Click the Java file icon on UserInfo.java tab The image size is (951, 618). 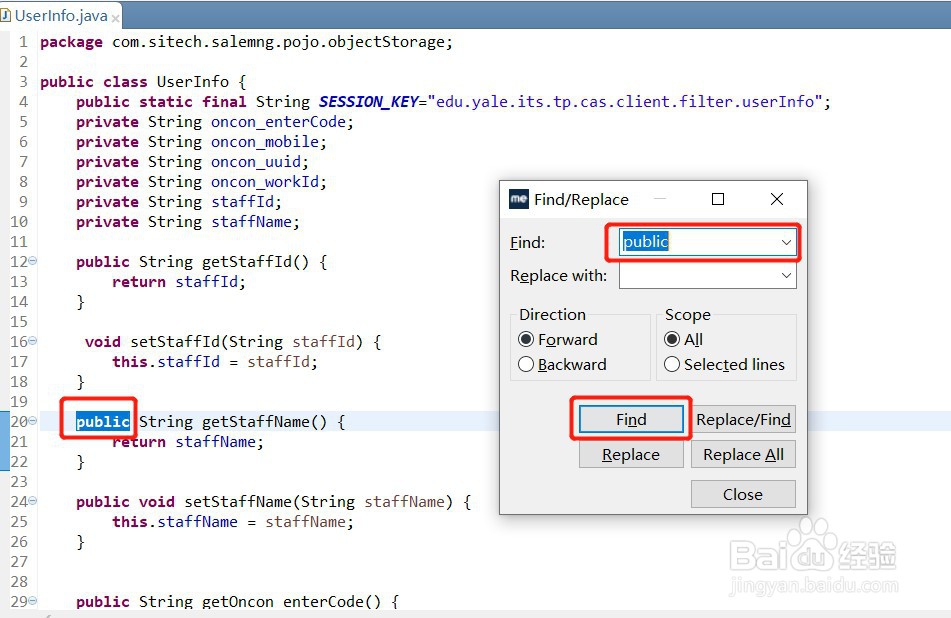(x=5, y=15)
